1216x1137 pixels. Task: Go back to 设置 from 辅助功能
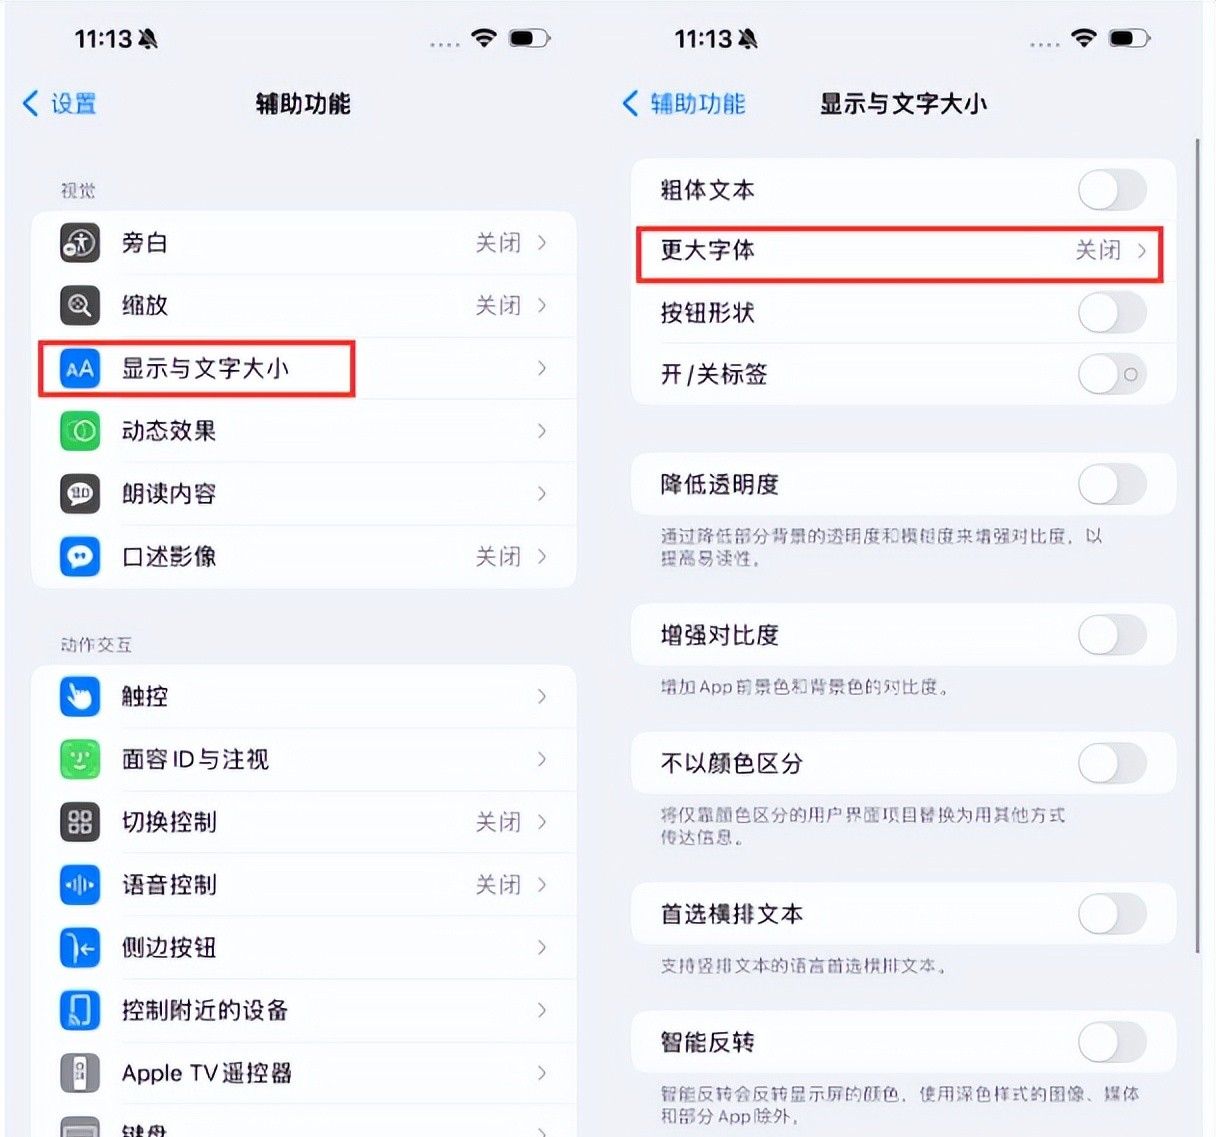(59, 103)
